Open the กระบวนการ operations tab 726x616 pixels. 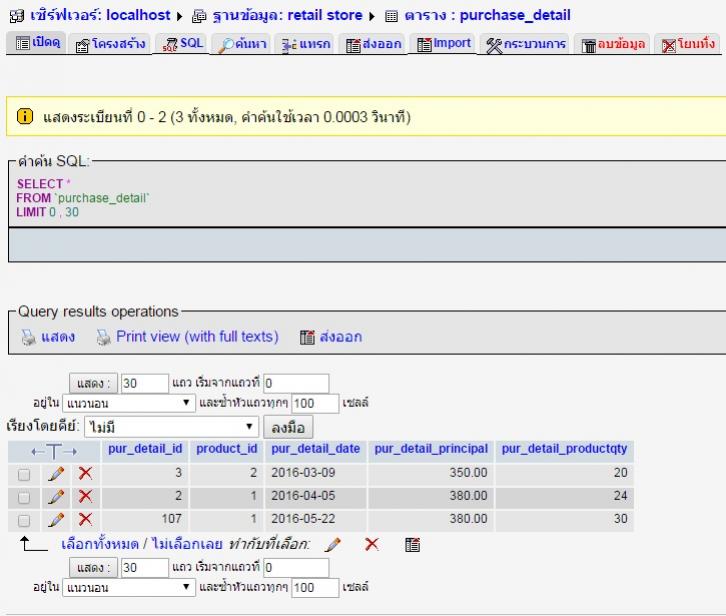pyautogui.click(x=525, y=44)
